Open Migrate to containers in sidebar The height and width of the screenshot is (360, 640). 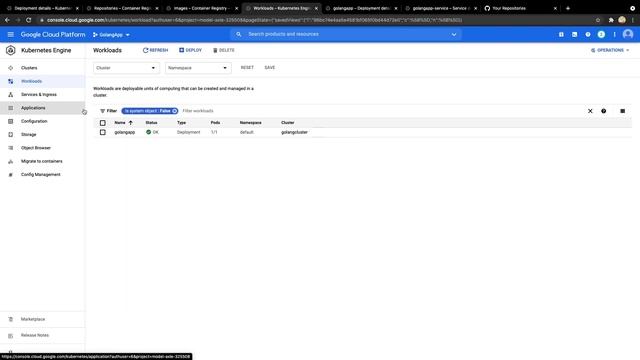coord(42,161)
